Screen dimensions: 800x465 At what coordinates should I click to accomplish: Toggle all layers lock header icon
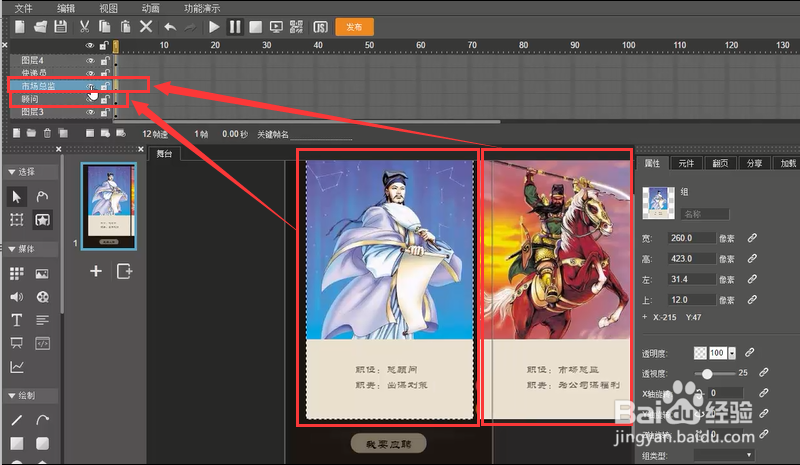click(104, 45)
